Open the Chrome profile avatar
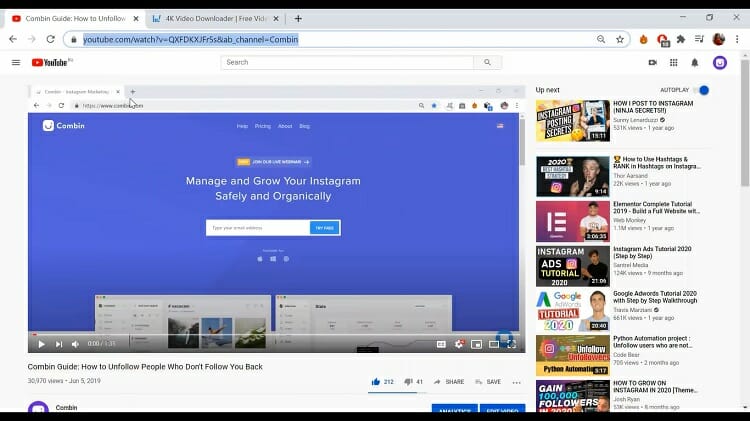The height and width of the screenshot is (421, 750). pos(718,39)
